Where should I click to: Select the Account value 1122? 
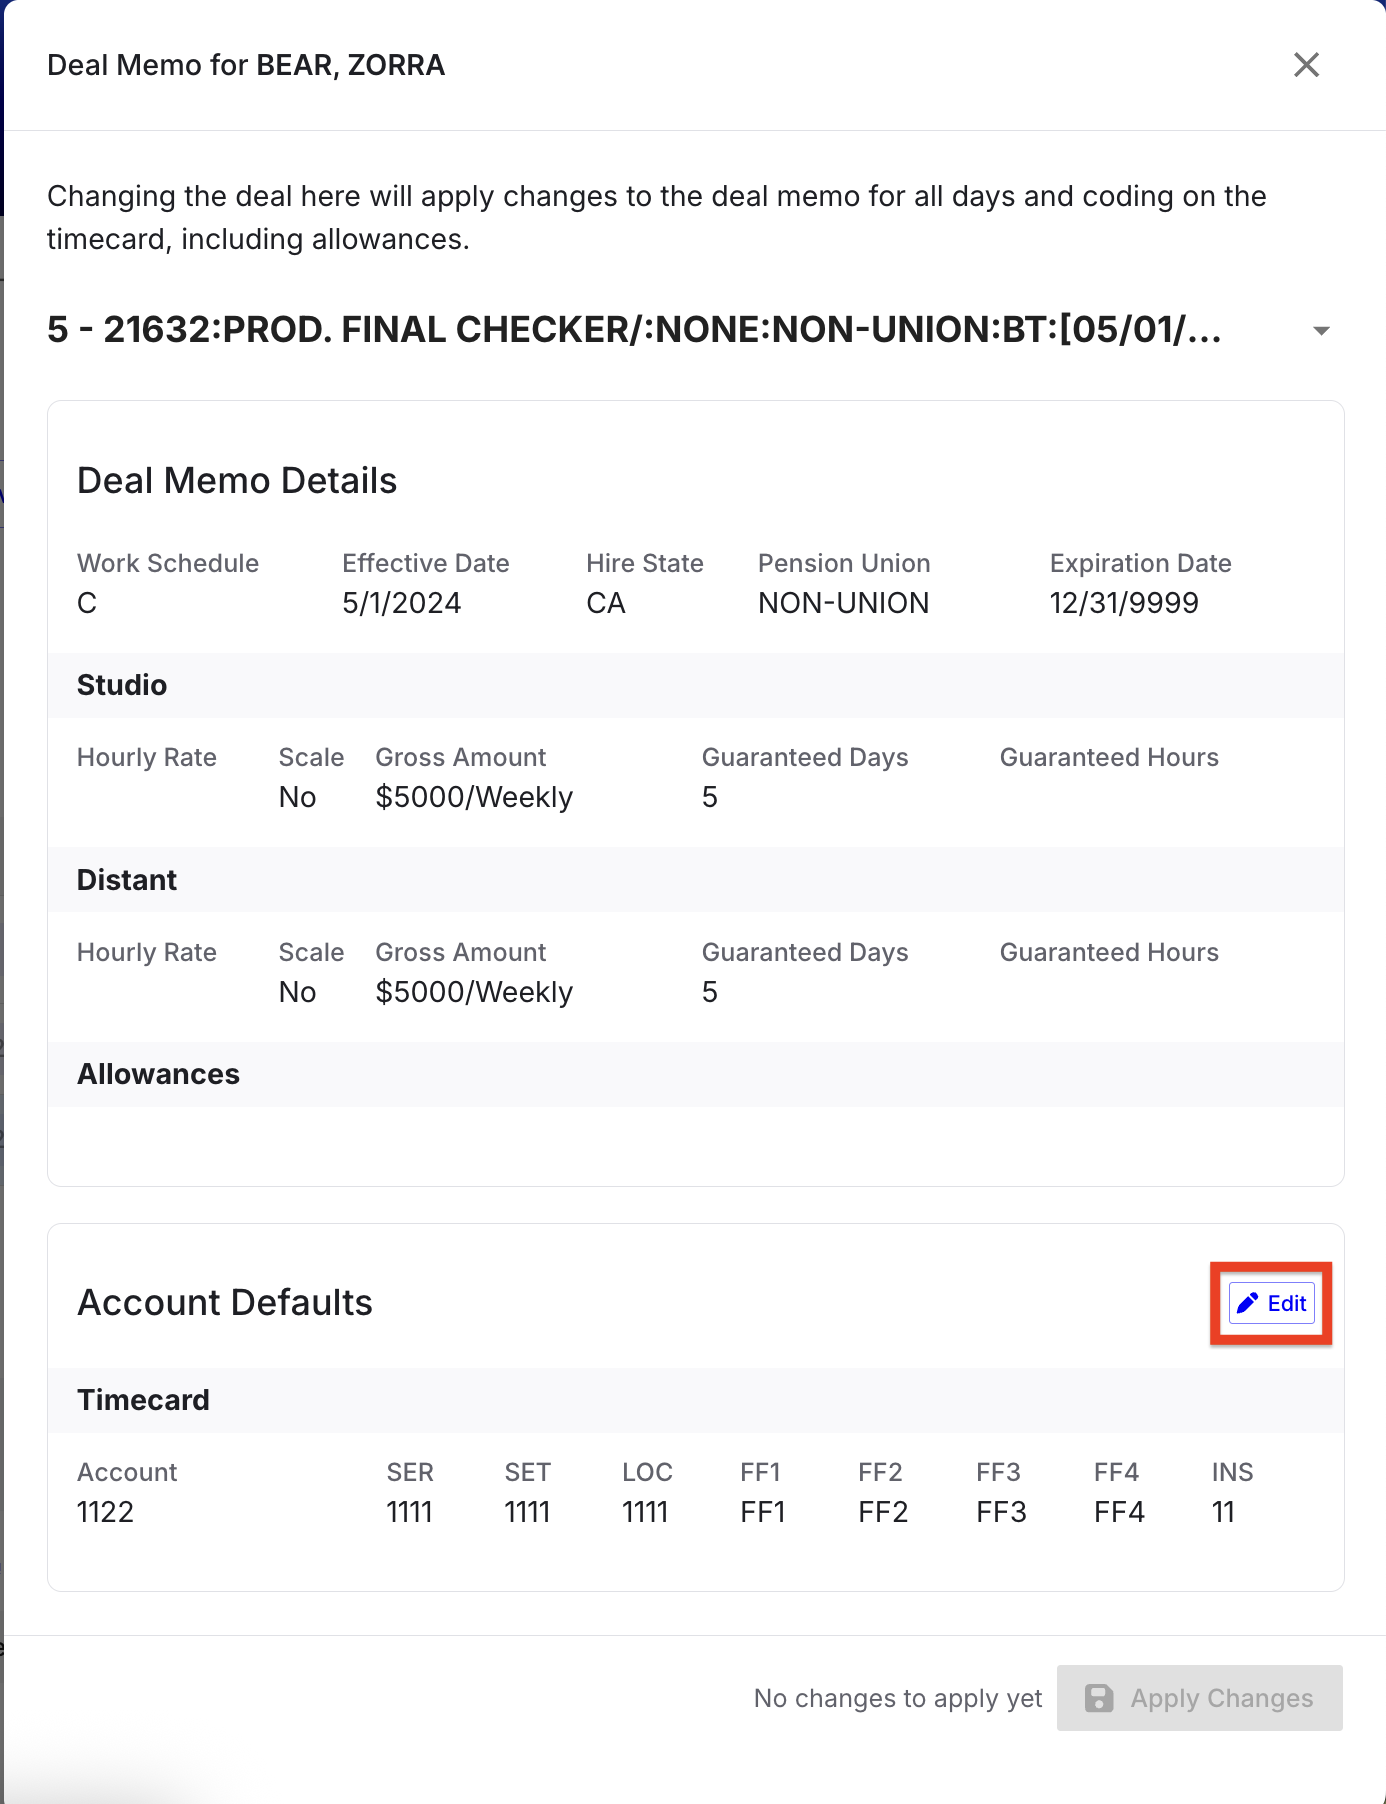click(x=106, y=1512)
